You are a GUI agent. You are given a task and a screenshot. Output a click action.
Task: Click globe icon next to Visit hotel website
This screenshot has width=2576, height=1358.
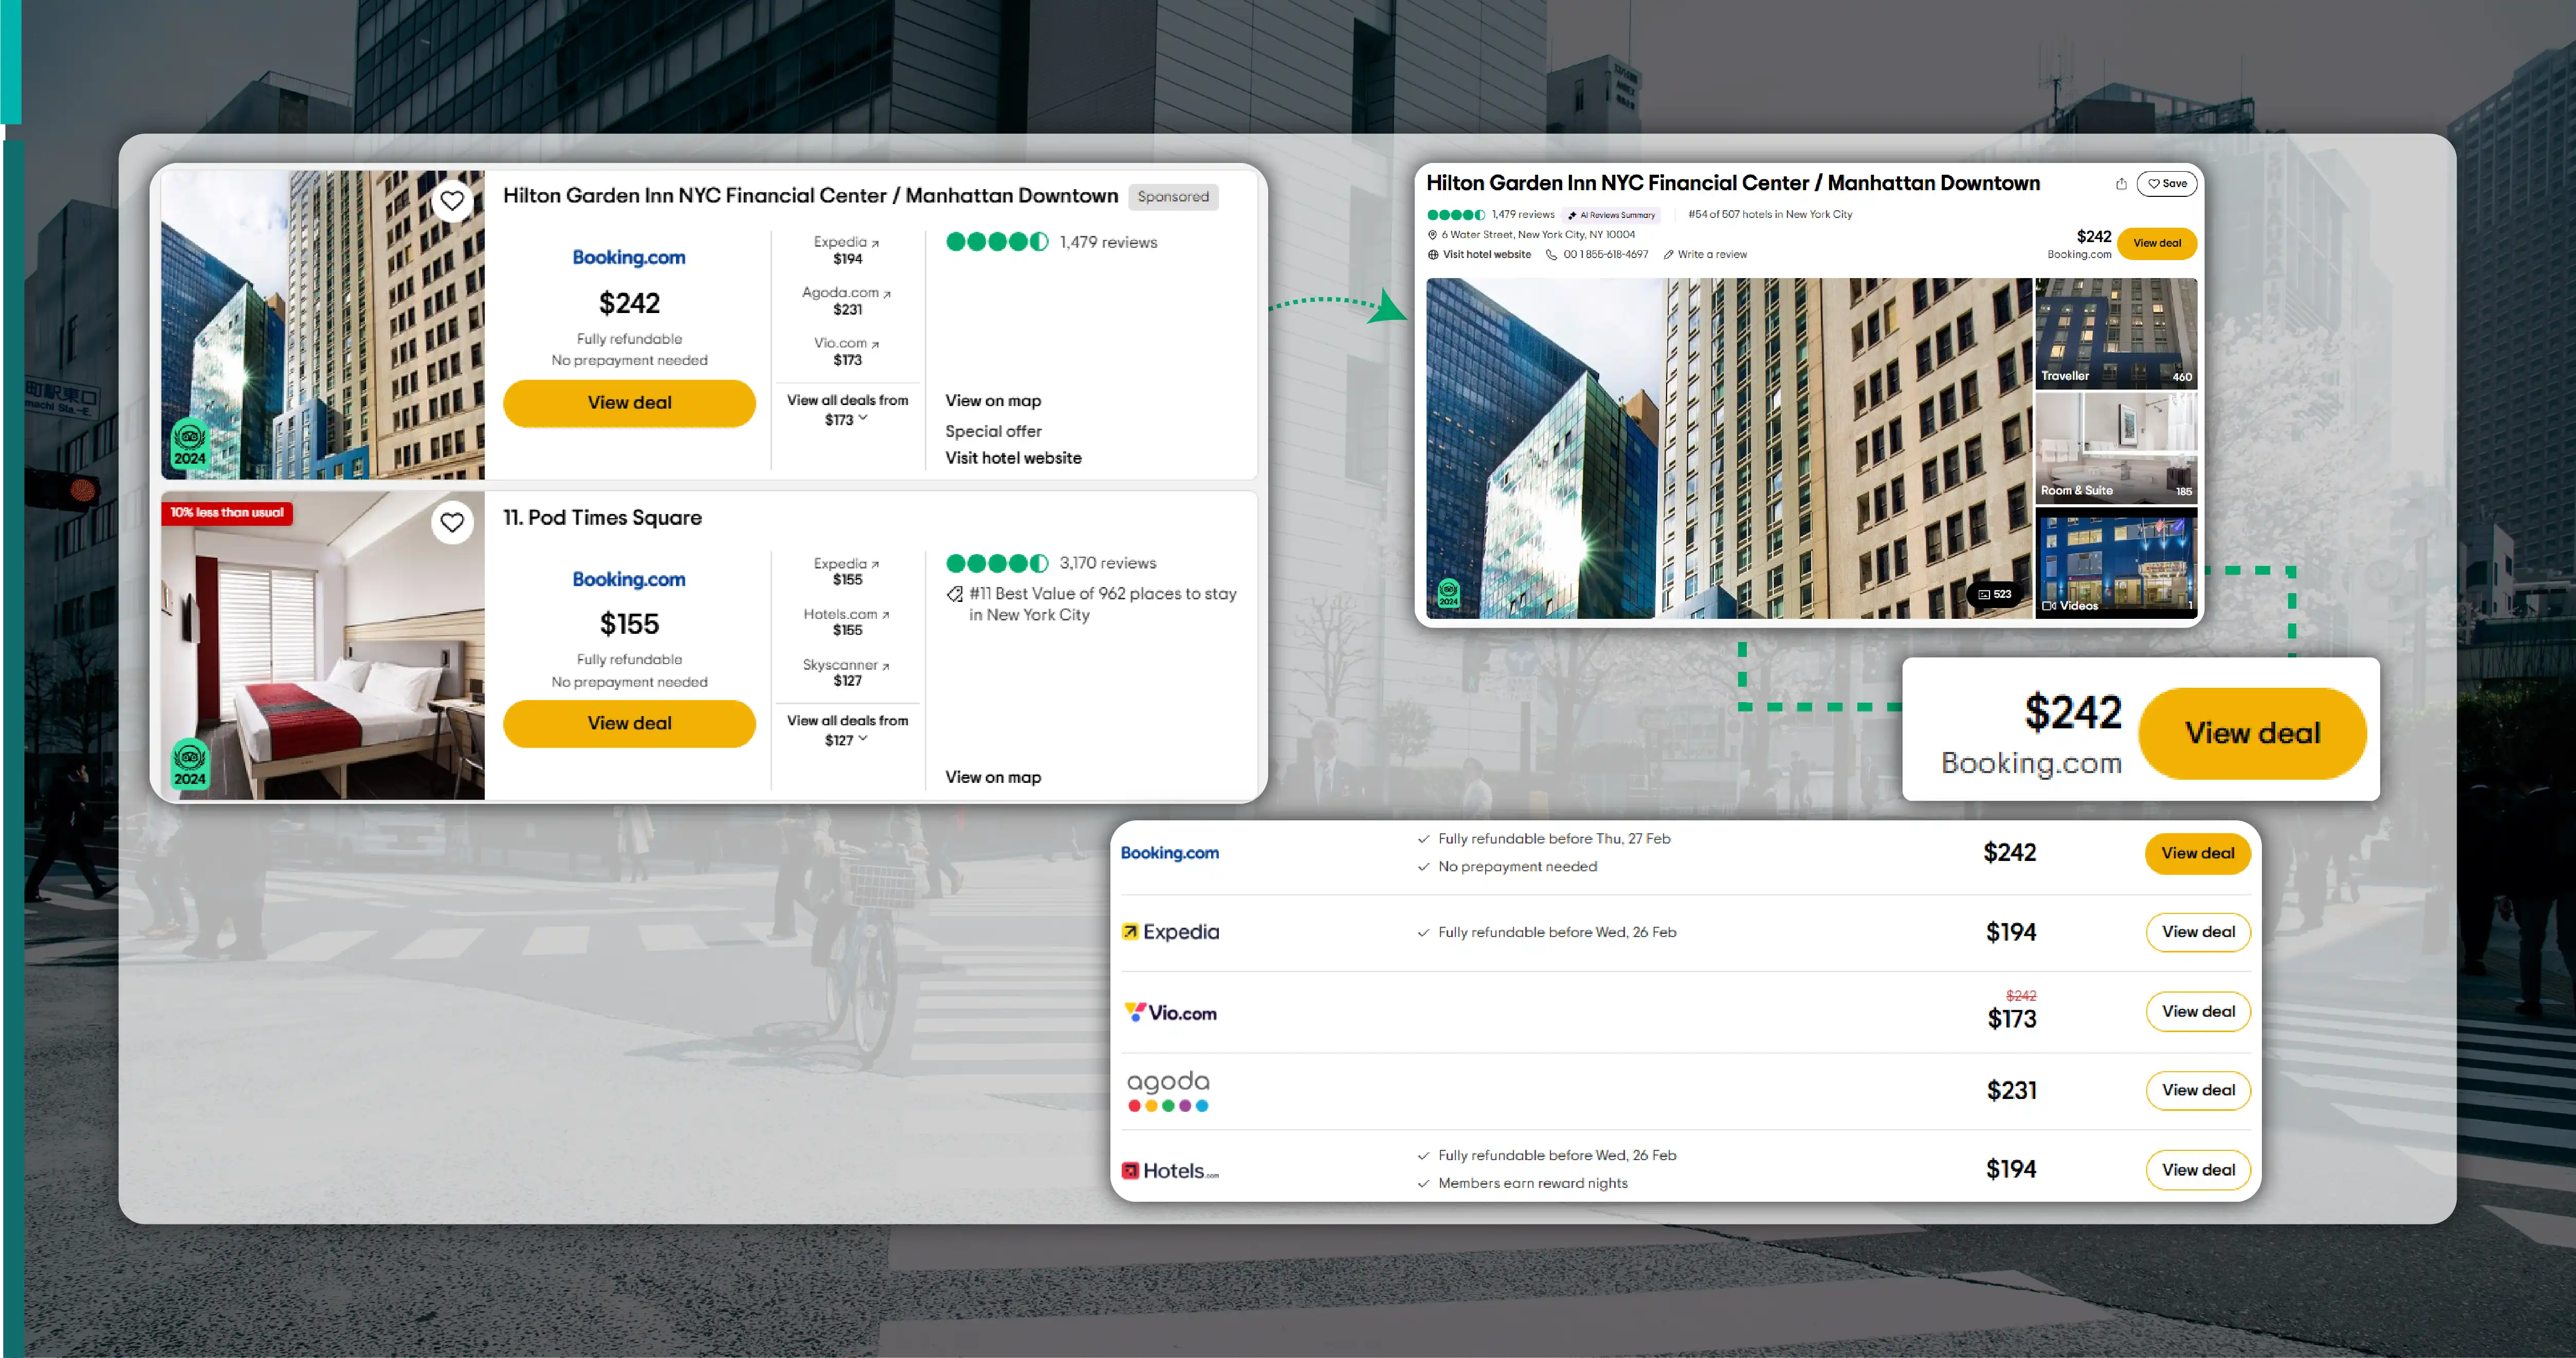pos(1433,255)
